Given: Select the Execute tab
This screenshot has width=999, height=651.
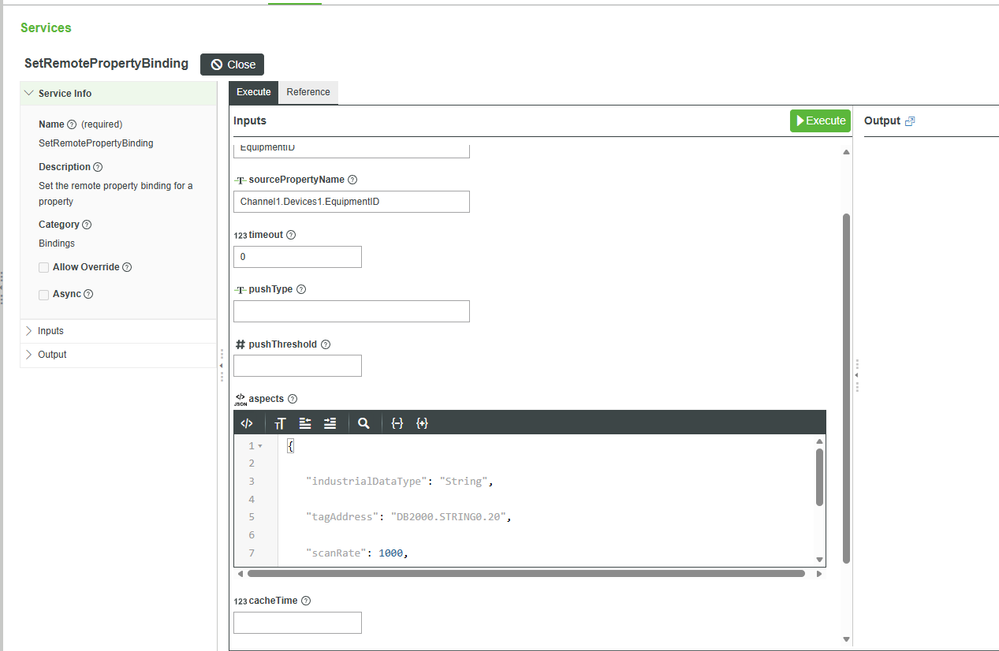Looking at the screenshot, I should (254, 92).
